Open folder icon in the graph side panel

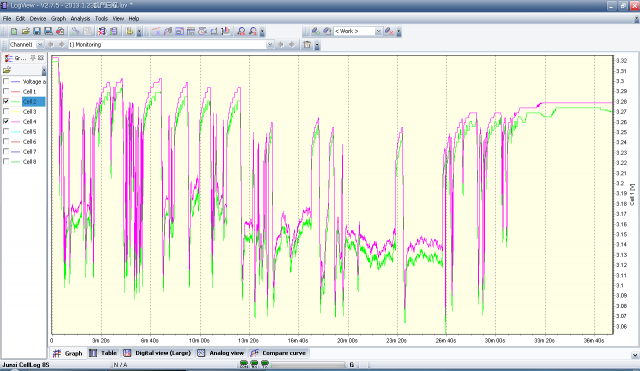coord(7,70)
